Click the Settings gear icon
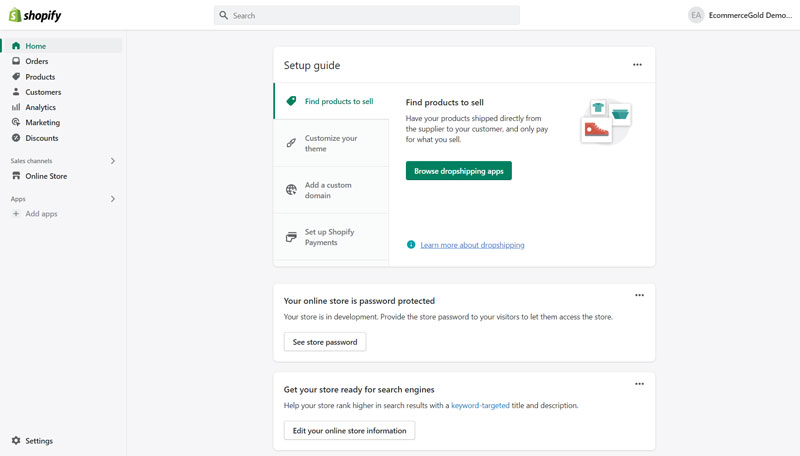This screenshot has height=456, width=800. coord(16,440)
